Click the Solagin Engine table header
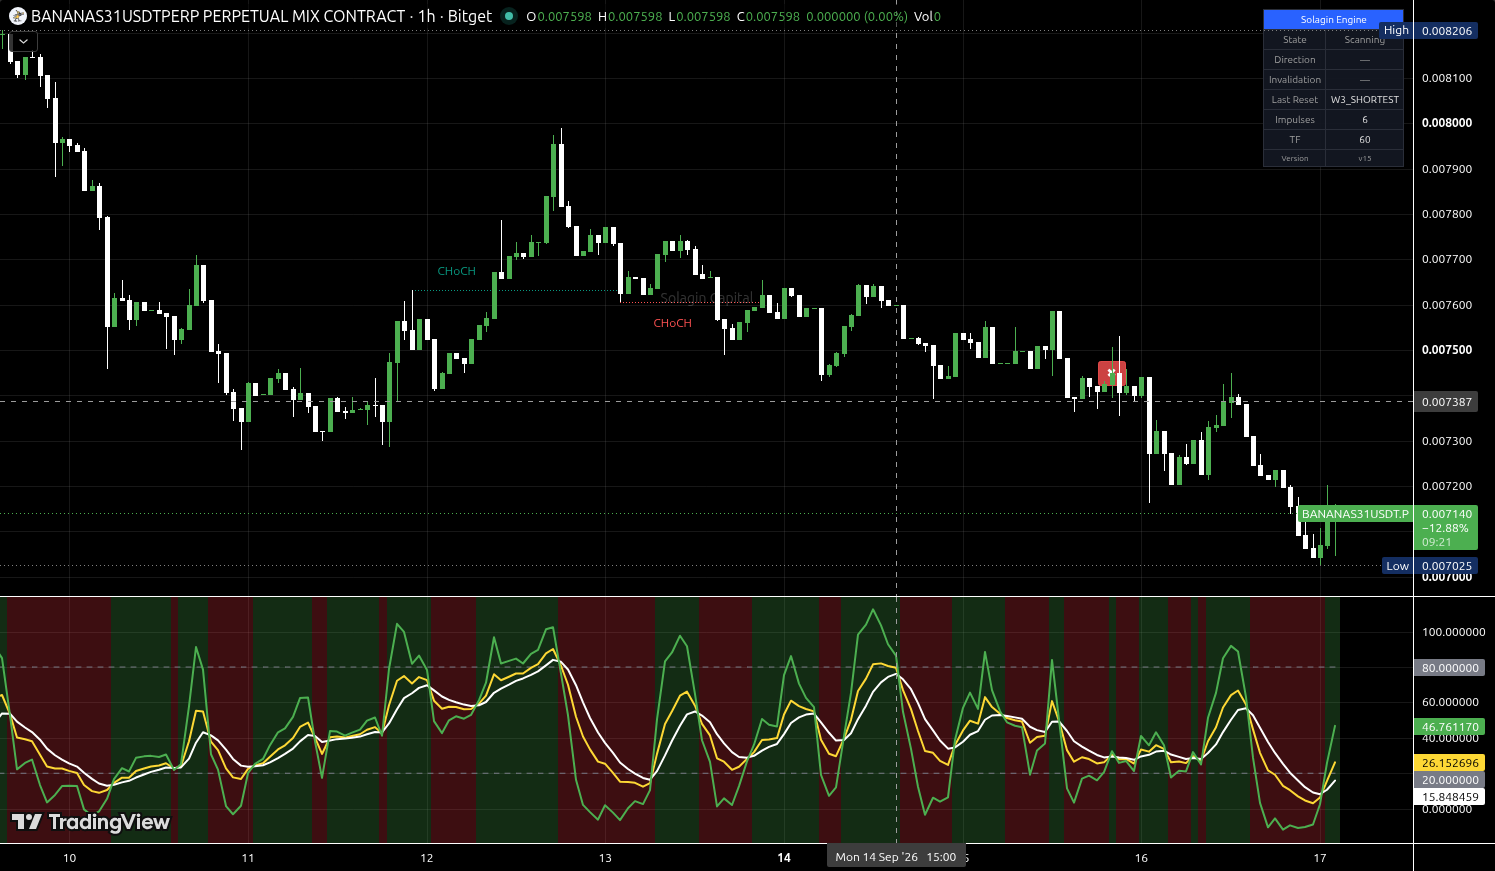 click(1333, 20)
